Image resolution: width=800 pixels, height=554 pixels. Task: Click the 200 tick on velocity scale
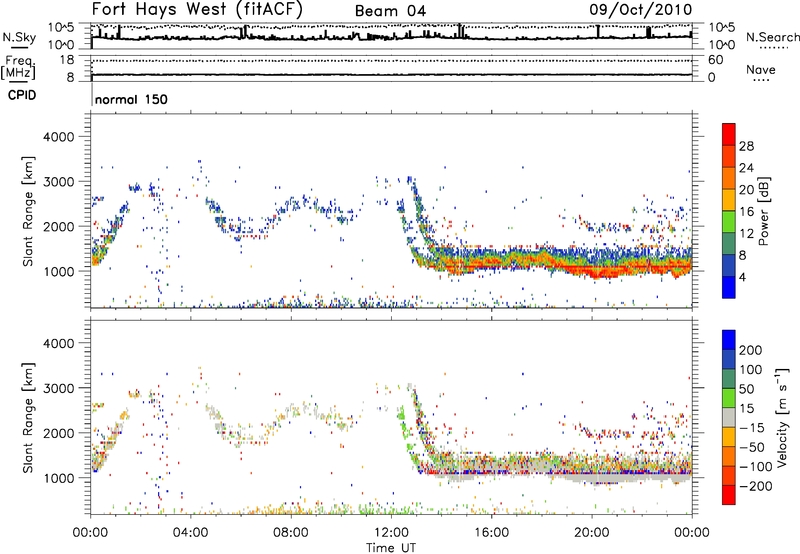tap(751, 350)
